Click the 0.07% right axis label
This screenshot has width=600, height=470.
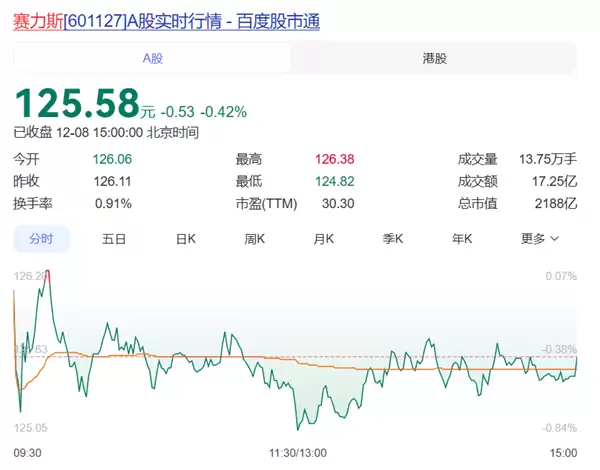(x=561, y=276)
